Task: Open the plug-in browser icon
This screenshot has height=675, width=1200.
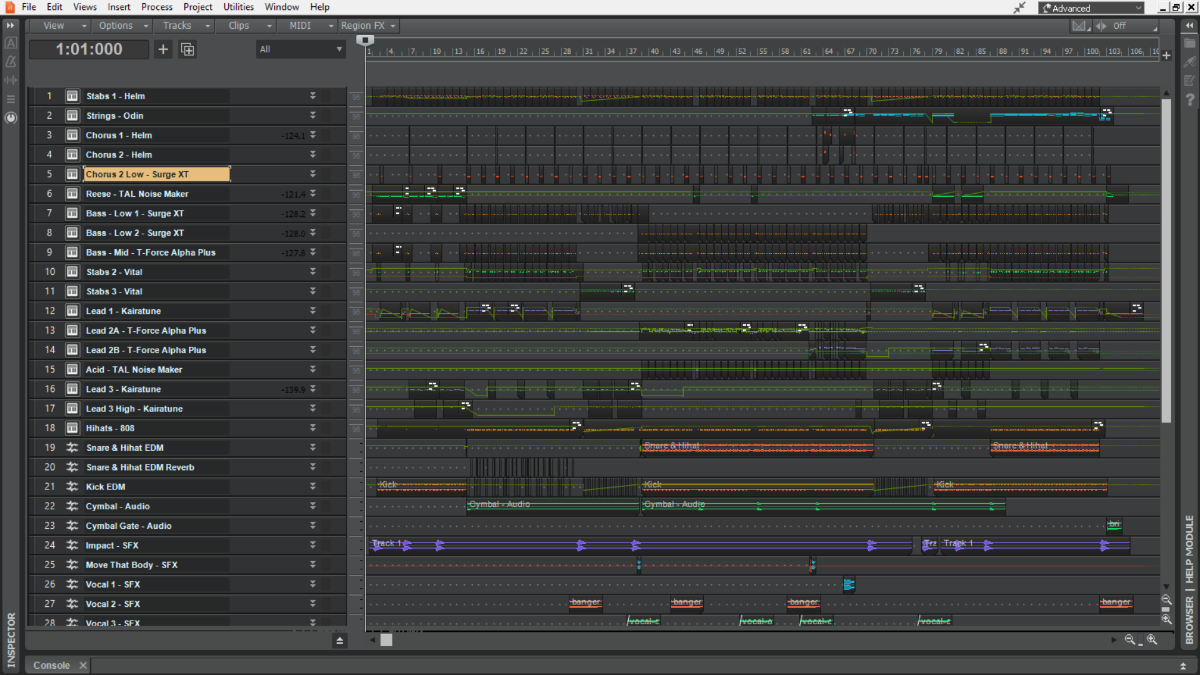Action: tap(1190, 62)
